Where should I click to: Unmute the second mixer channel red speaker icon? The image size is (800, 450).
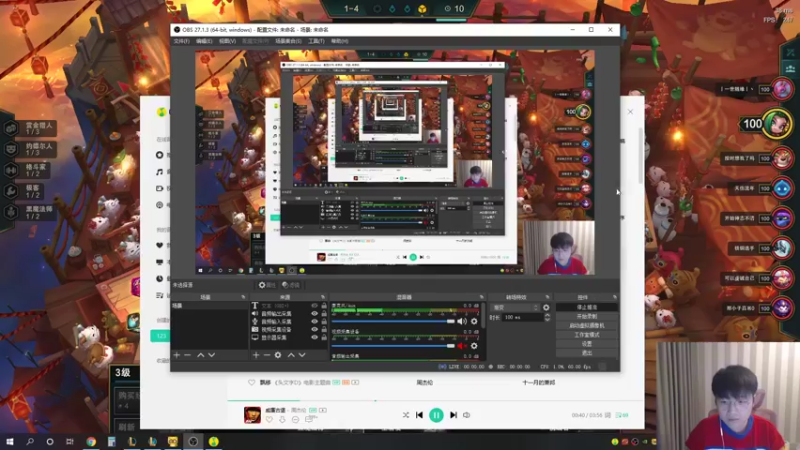click(x=462, y=346)
